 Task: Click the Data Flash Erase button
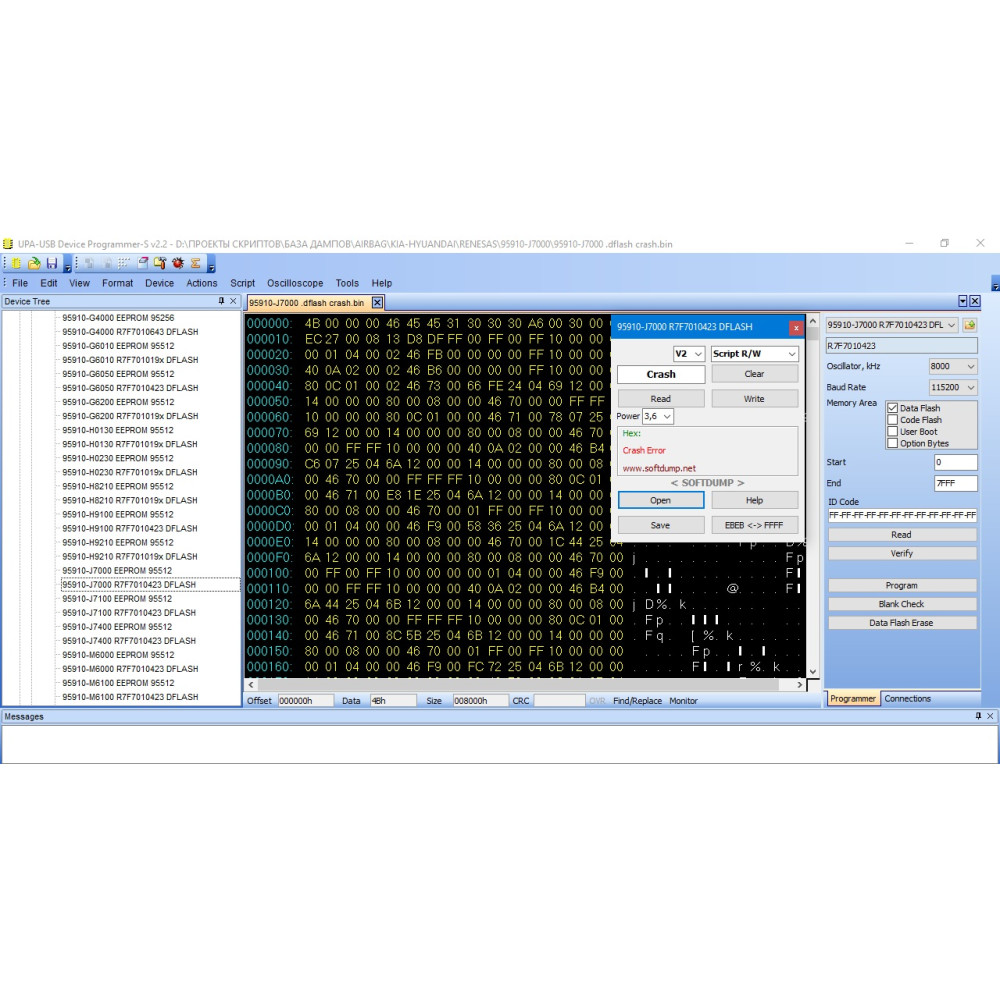902,622
